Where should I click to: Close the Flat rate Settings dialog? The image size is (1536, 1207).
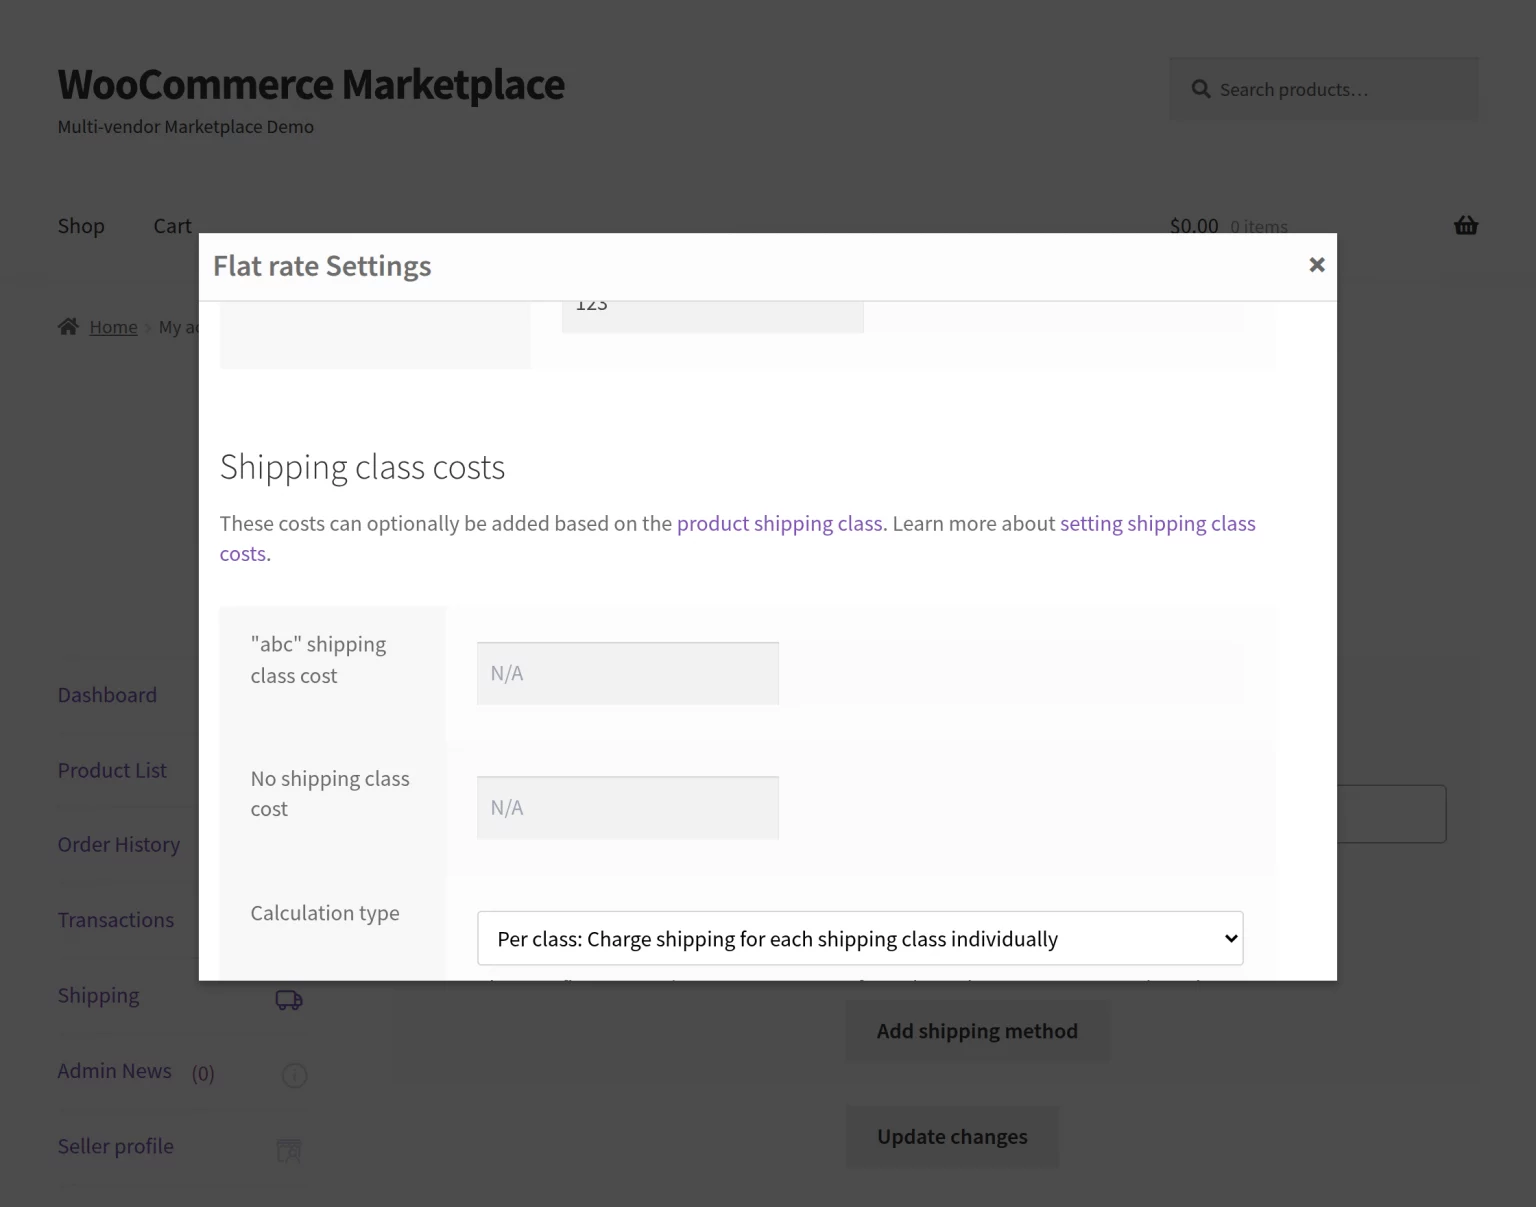[1316, 265]
